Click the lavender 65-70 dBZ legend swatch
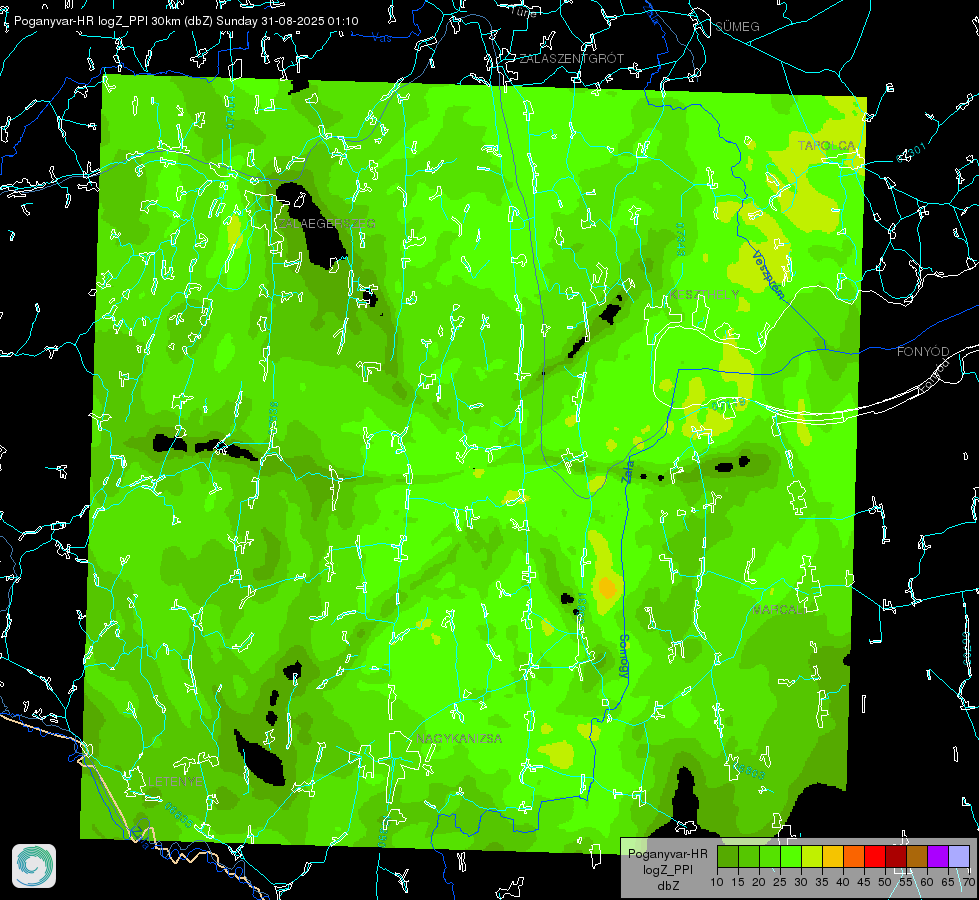Screen dimensions: 979x900 click(x=959, y=856)
